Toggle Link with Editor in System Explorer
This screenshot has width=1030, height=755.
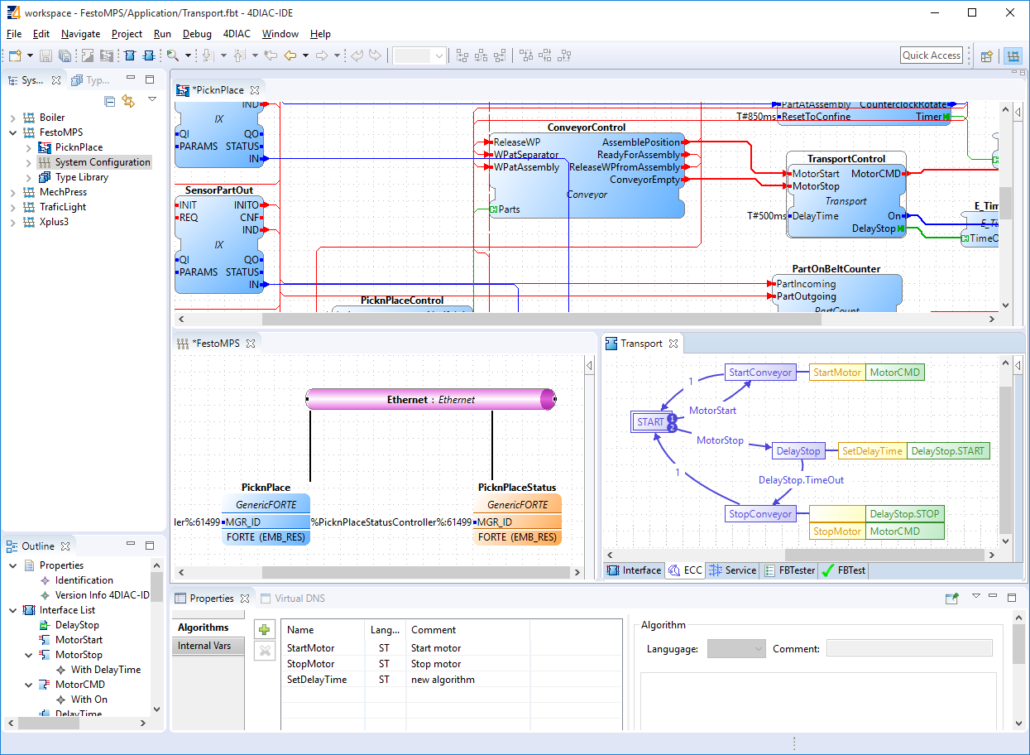(128, 101)
